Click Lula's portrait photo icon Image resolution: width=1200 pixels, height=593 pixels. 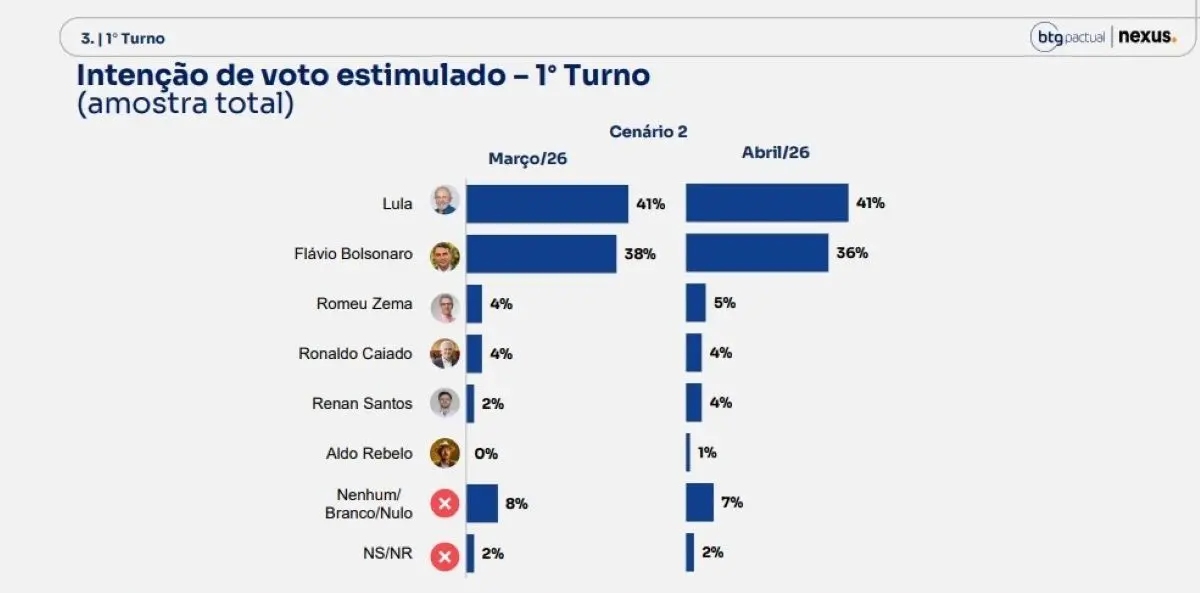(445, 200)
